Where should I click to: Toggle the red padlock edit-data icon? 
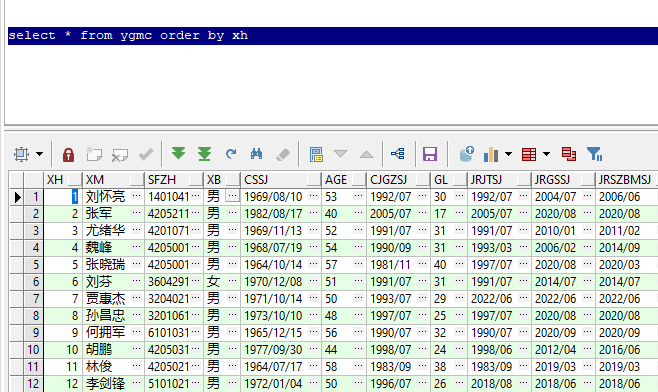[x=68, y=154]
